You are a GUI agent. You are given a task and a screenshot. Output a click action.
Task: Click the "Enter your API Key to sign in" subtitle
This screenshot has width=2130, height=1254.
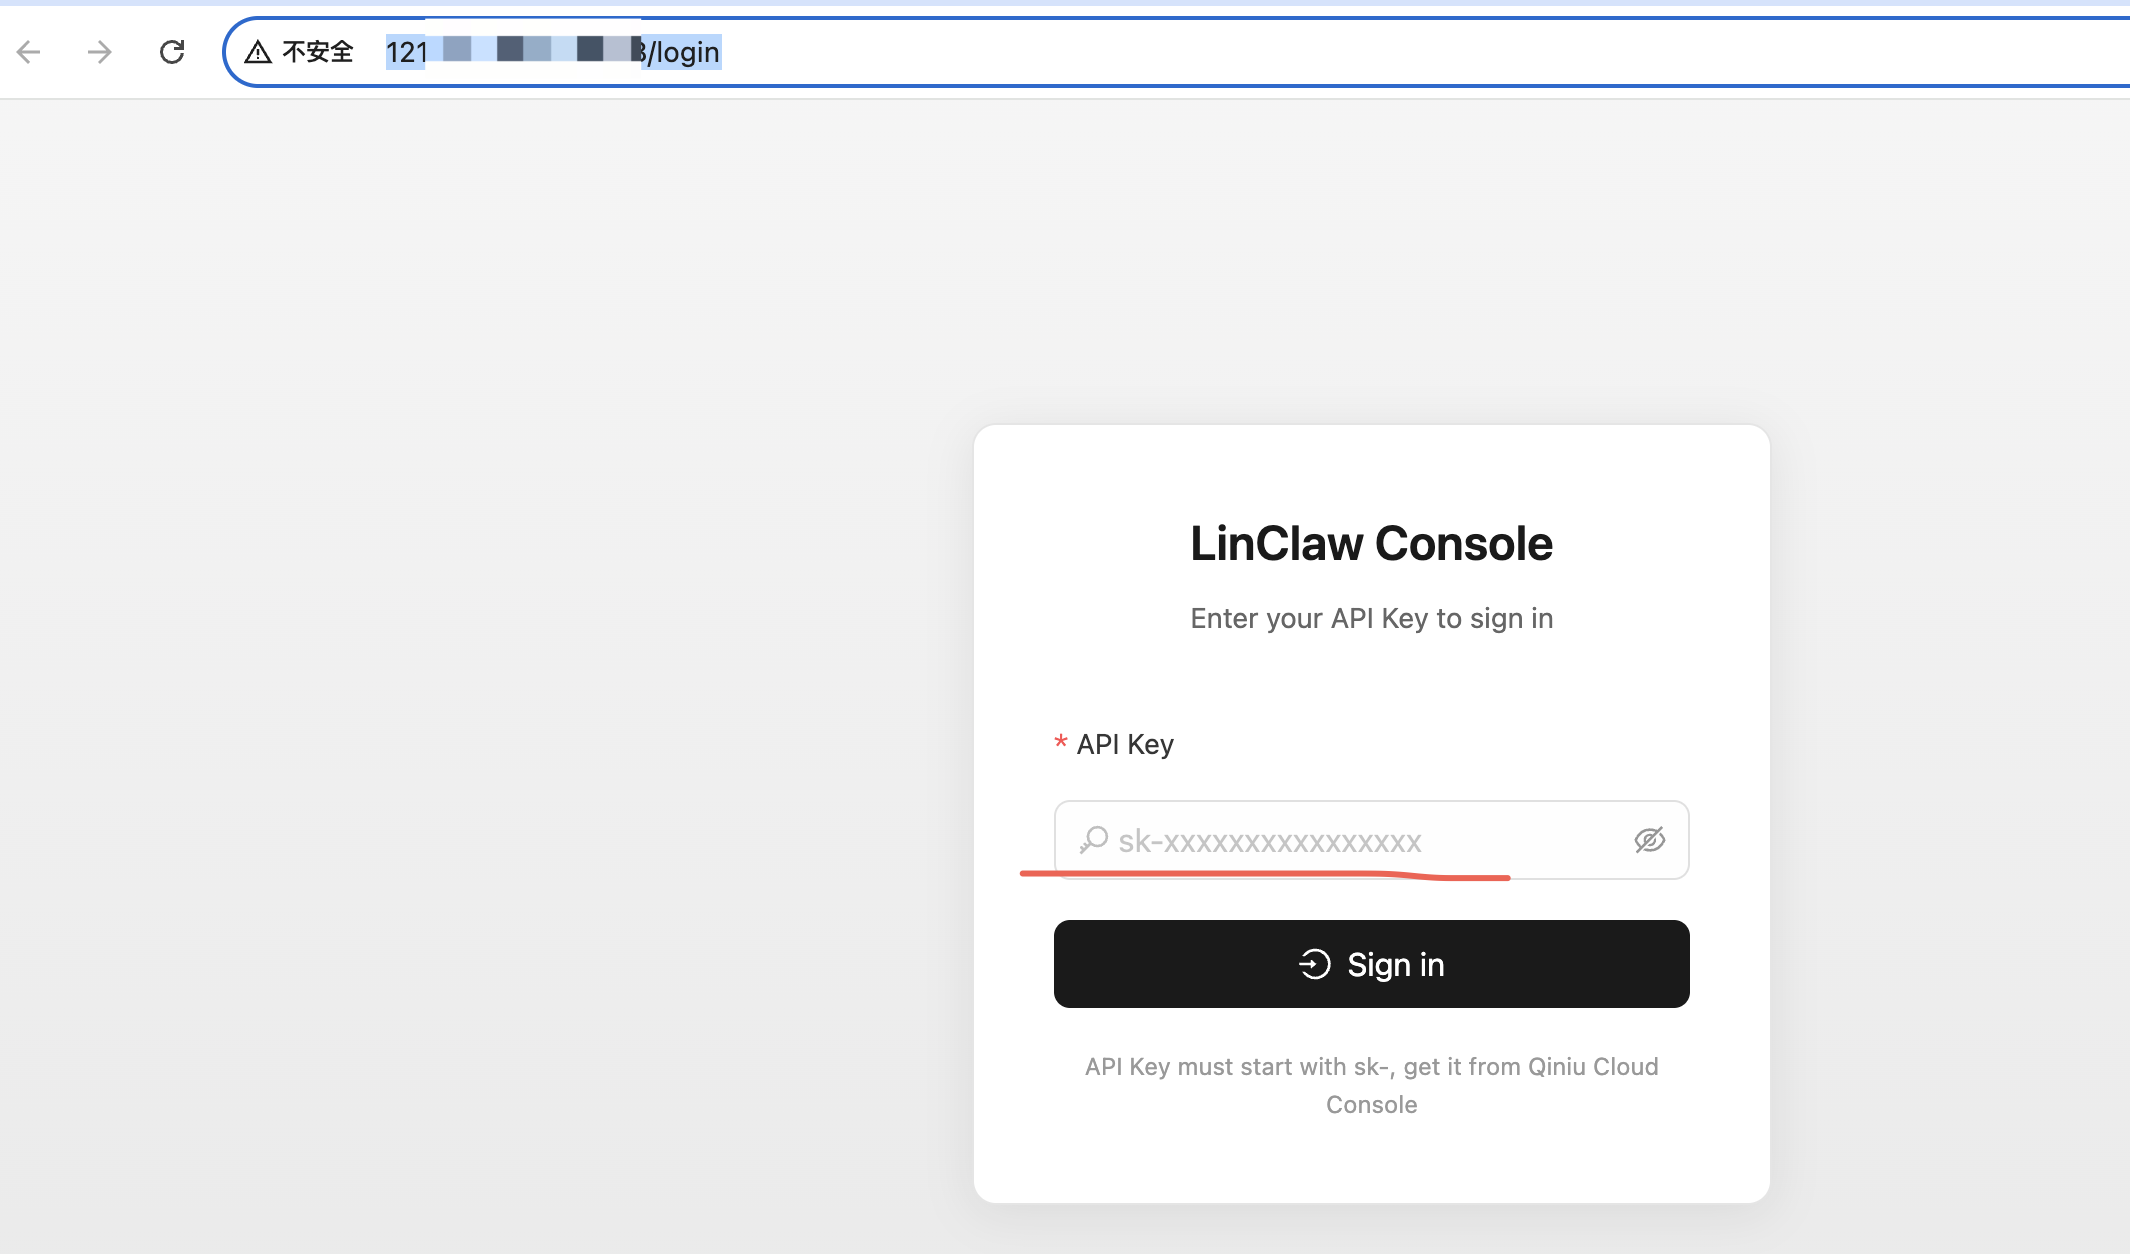click(1371, 619)
